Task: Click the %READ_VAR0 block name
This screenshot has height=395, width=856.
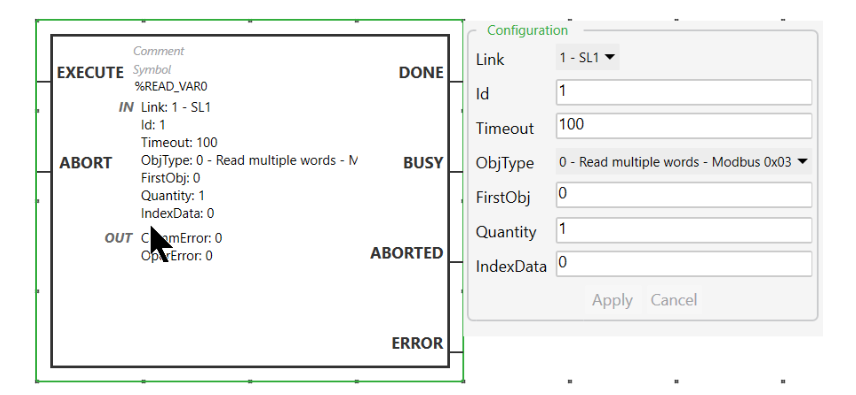Action: click(171, 87)
